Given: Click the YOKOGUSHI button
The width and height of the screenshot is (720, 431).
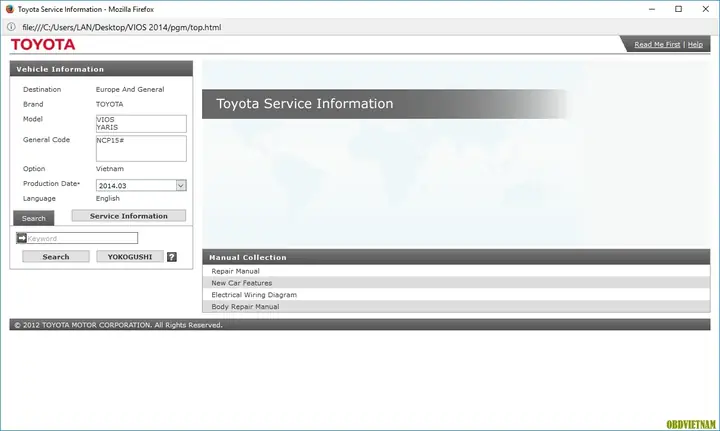Looking at the screenshot, I should (x=130, y=257).
